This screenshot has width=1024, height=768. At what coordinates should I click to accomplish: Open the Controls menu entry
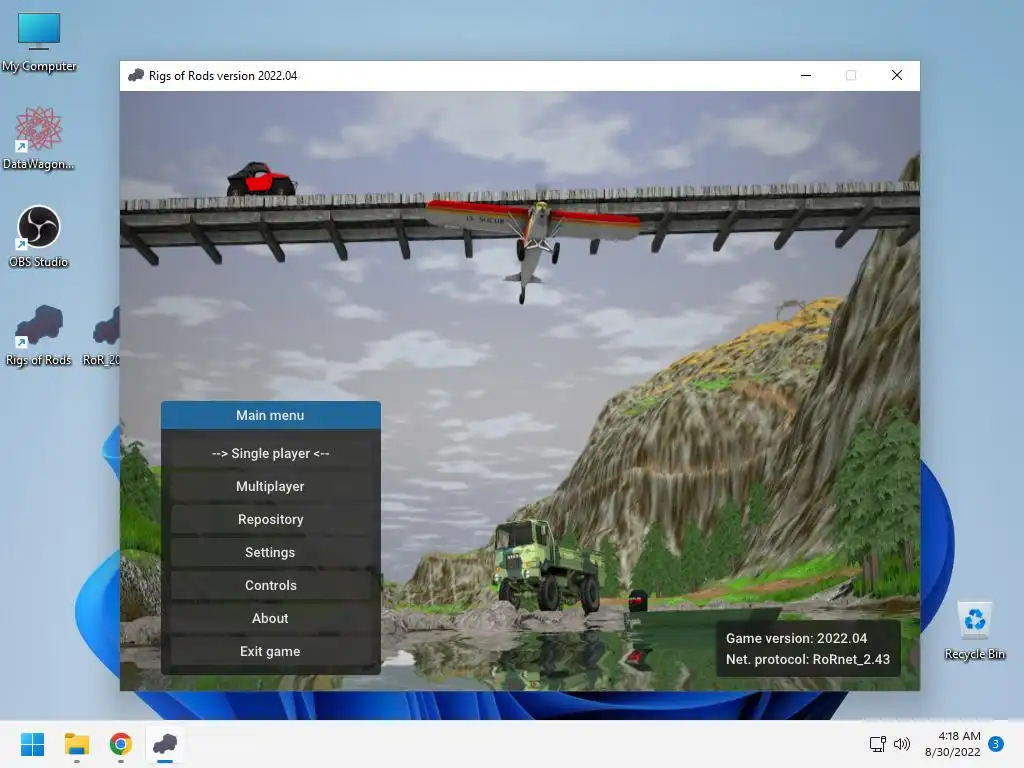(x=270, y=585)
